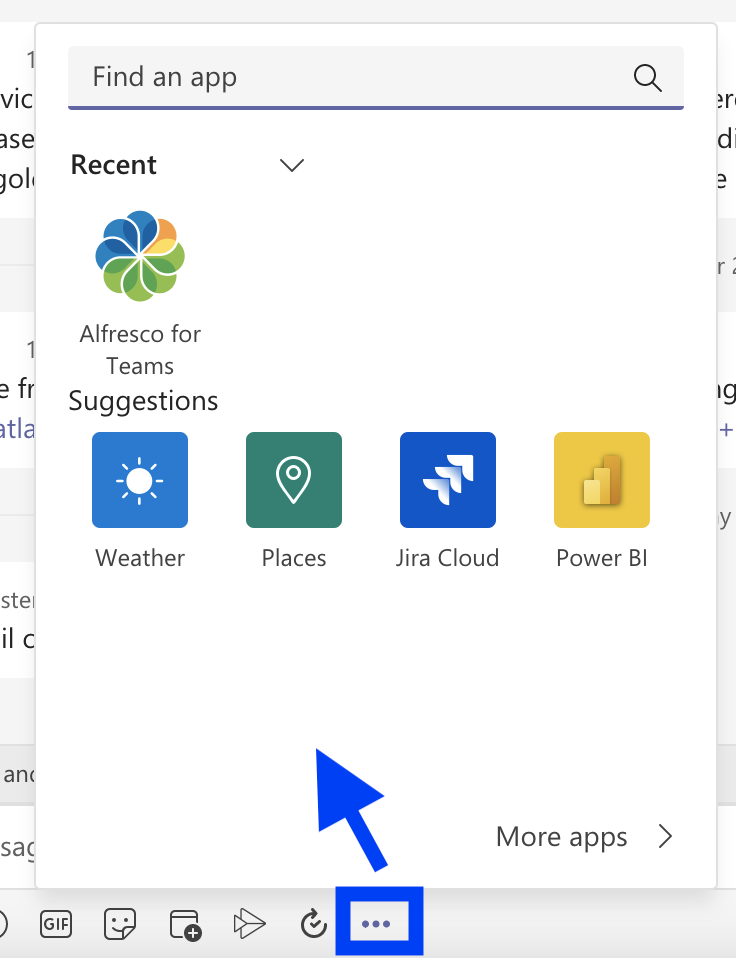The width and height of the screenshot is (736, 958).
Task: Go to More apps
Action: click(x=561, y=837)
